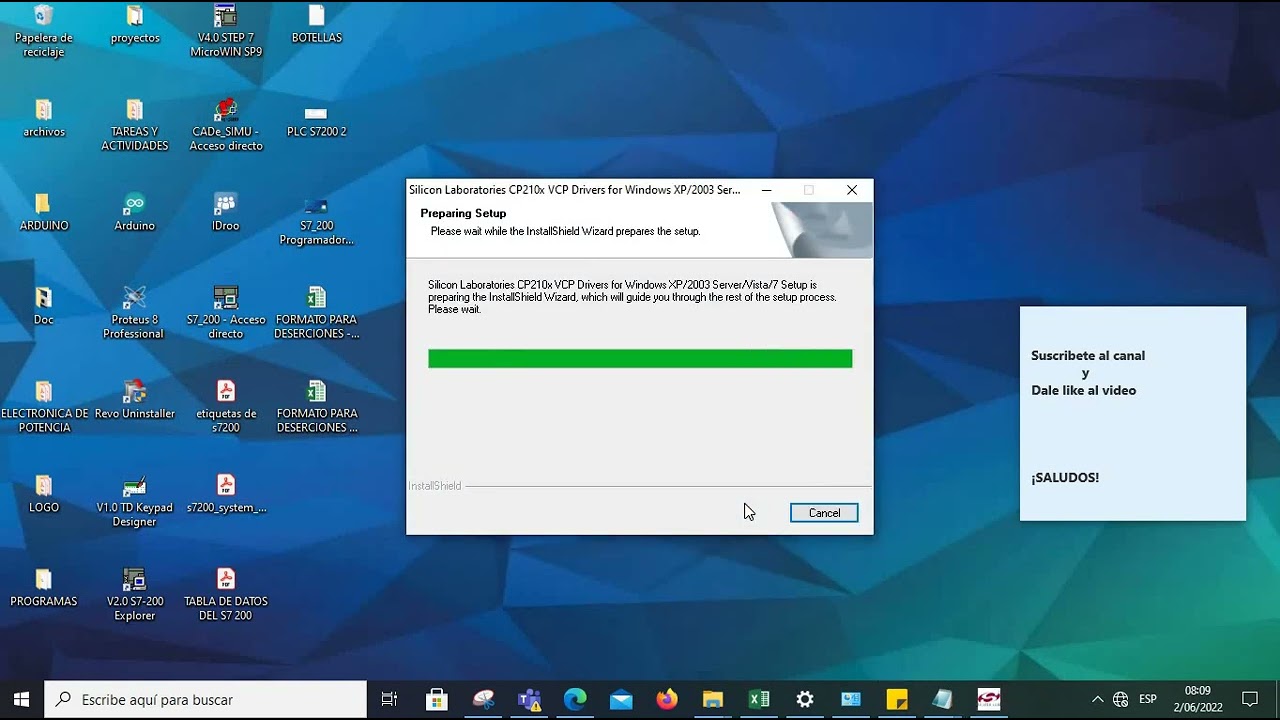
Task: Select the archivos folder icon
Action: click(44, 118)
